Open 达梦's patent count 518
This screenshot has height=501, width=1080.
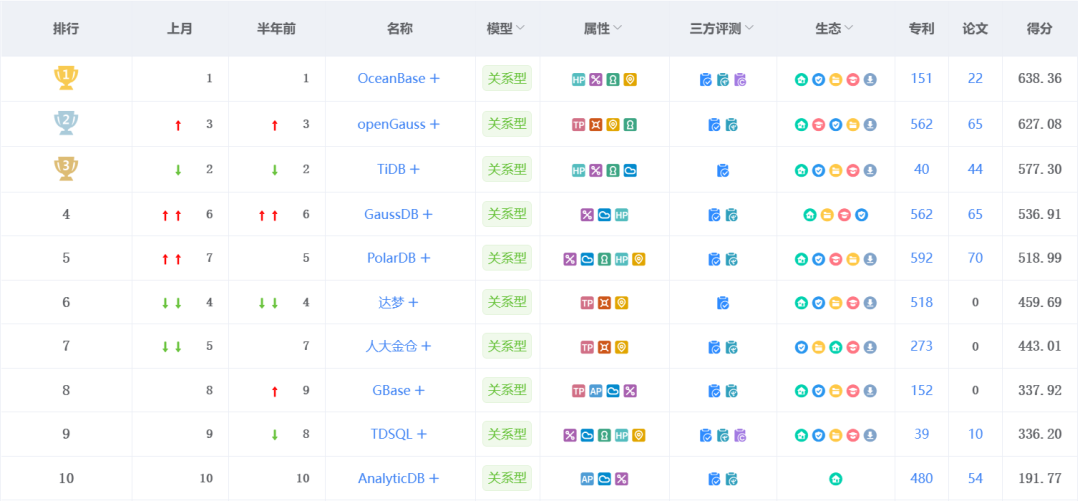922,302
